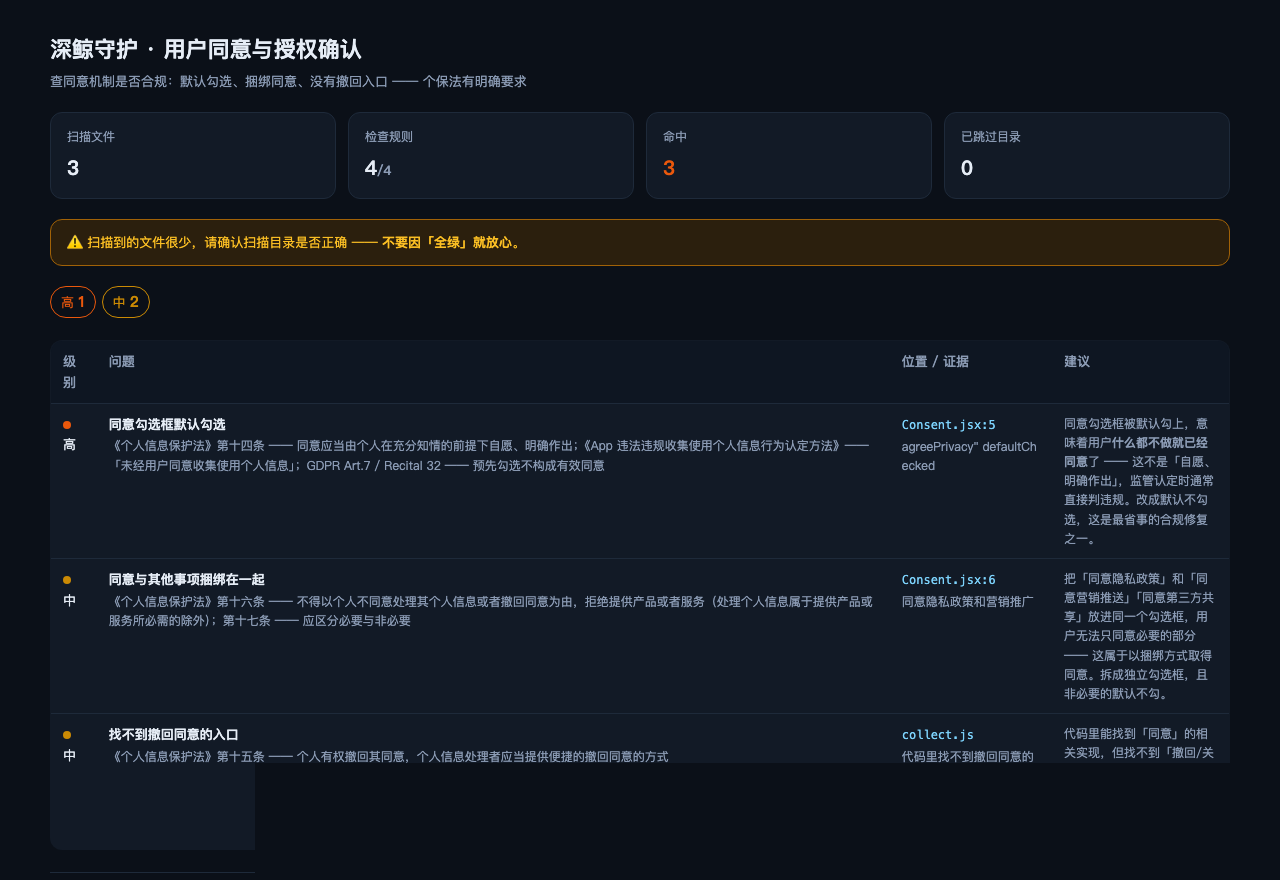Click the page heading 深鲸守护 · 用户同意与授权确认
This screenshot has width=1280, height=880.
[206, 49]
